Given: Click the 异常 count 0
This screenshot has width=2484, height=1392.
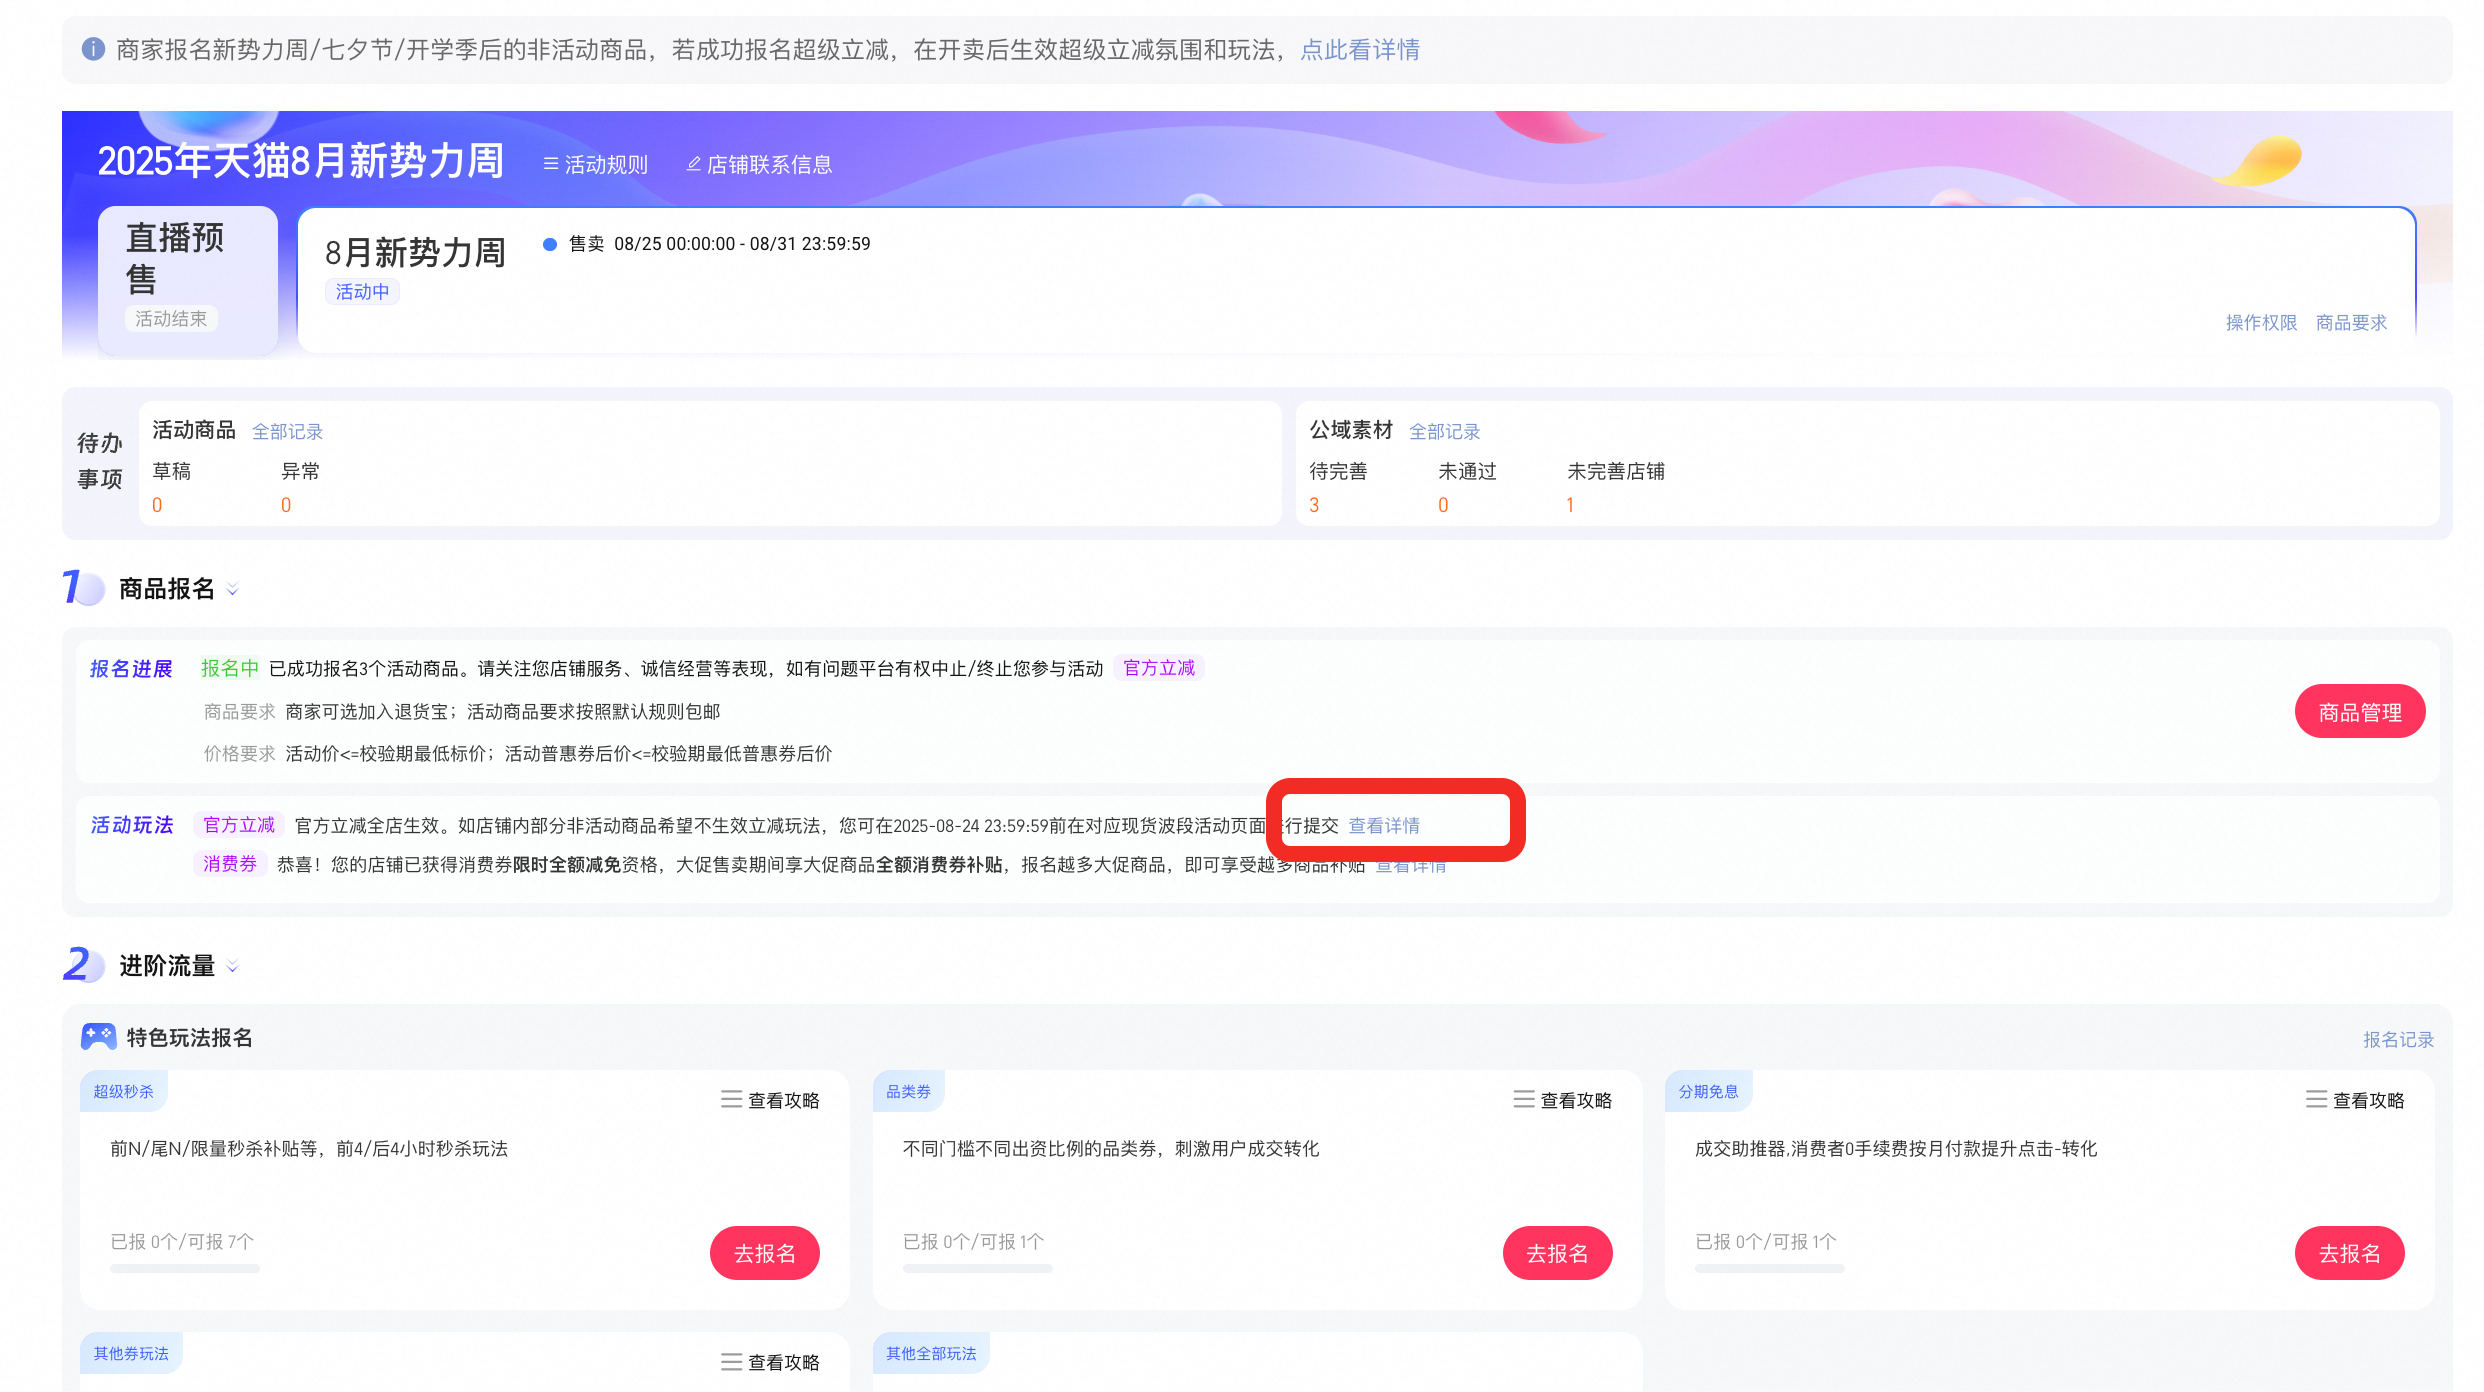Looking at the screenshot, I should [286, 506].
